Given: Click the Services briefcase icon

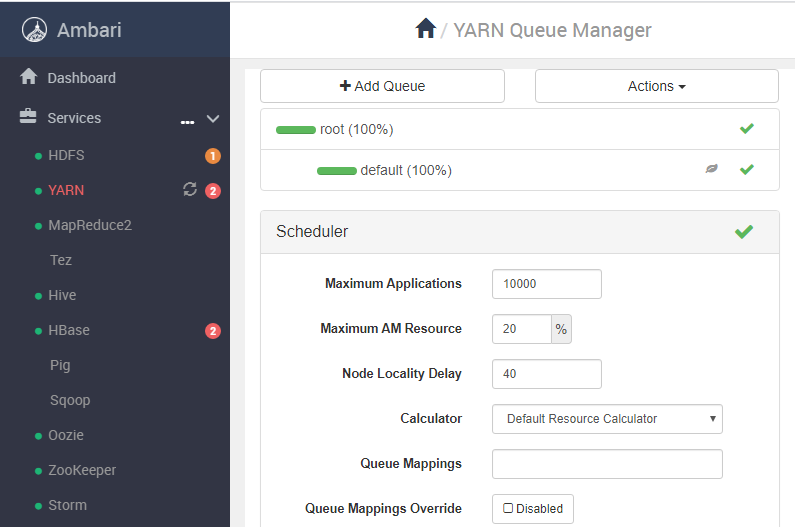Looking at the screenshot, I should [x=28, y=117].
